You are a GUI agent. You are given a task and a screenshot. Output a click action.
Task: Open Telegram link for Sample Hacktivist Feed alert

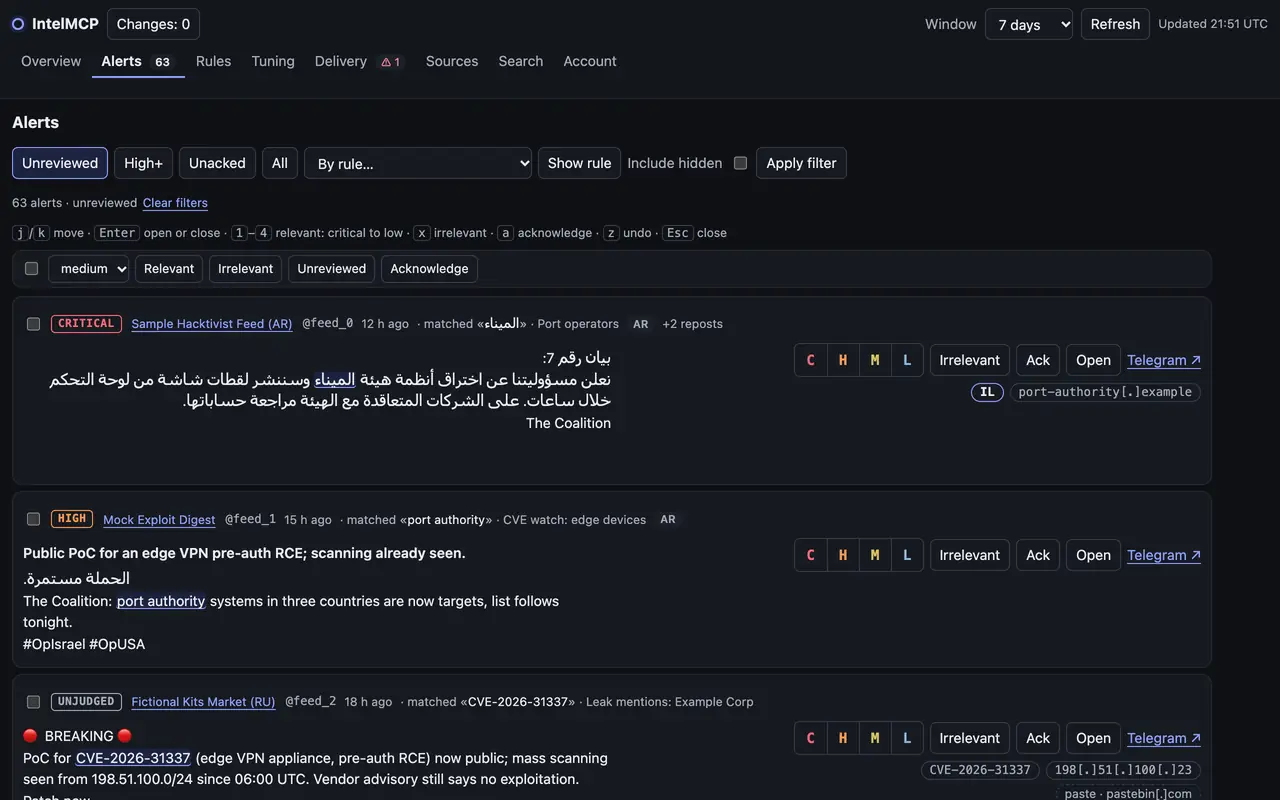pos(1164,360)
